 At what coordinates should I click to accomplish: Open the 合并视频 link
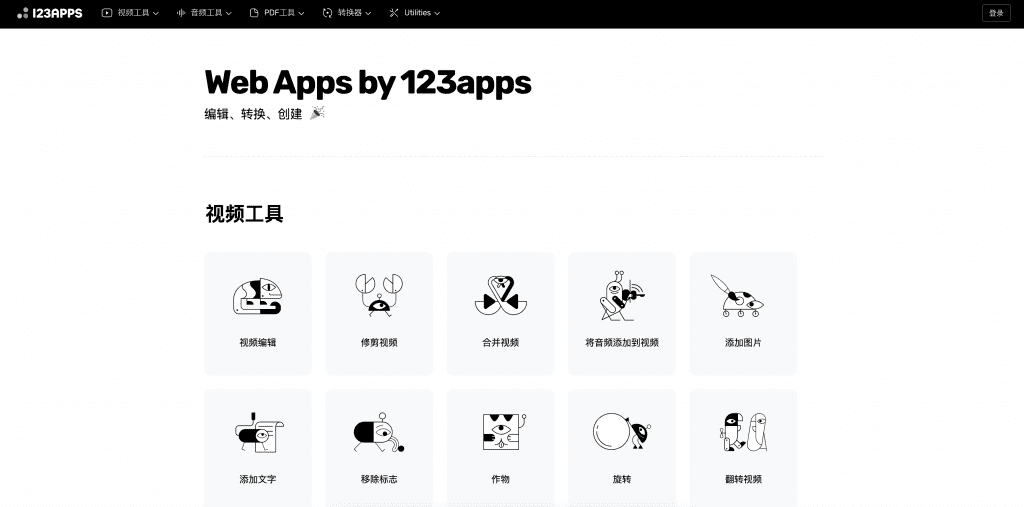[500, 342]
